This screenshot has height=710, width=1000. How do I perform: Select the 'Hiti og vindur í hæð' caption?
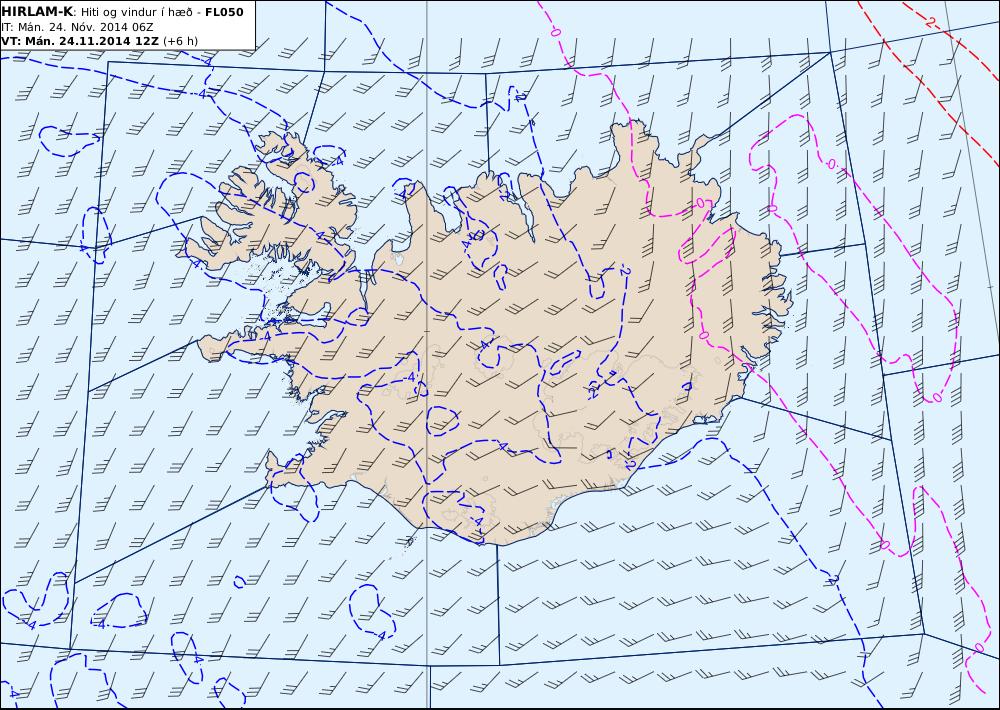[x=136, y=12]
